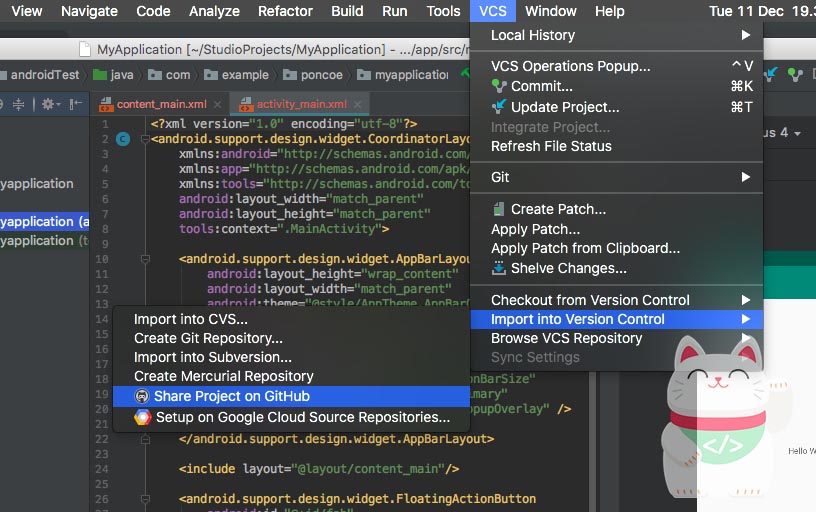Choose Import into CVS...
Viewport: 816px width, 512px height.
[291, 319]
